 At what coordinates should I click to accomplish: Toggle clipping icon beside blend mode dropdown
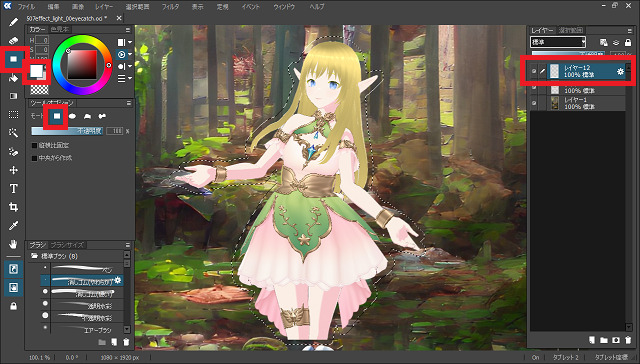604,42
